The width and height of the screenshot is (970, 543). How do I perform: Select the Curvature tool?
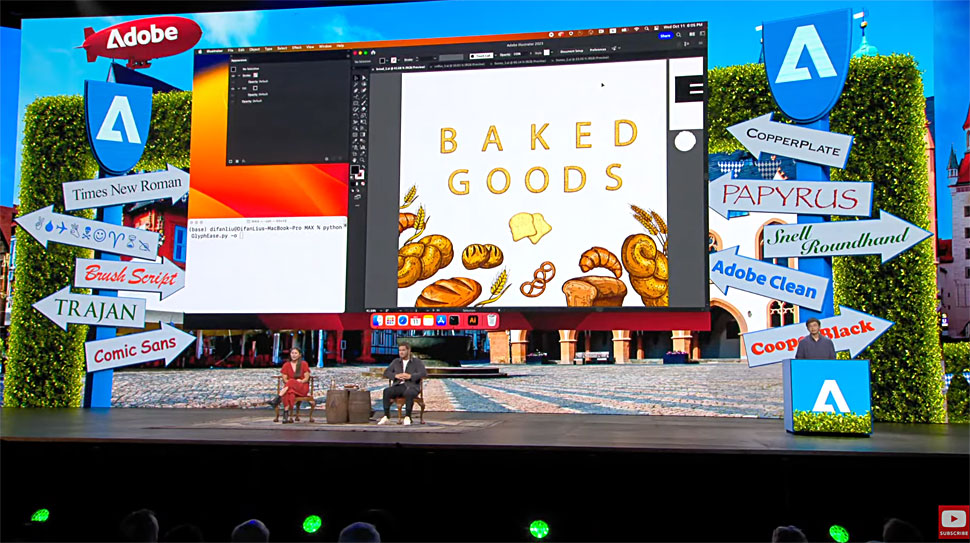[x=364, y=90]
